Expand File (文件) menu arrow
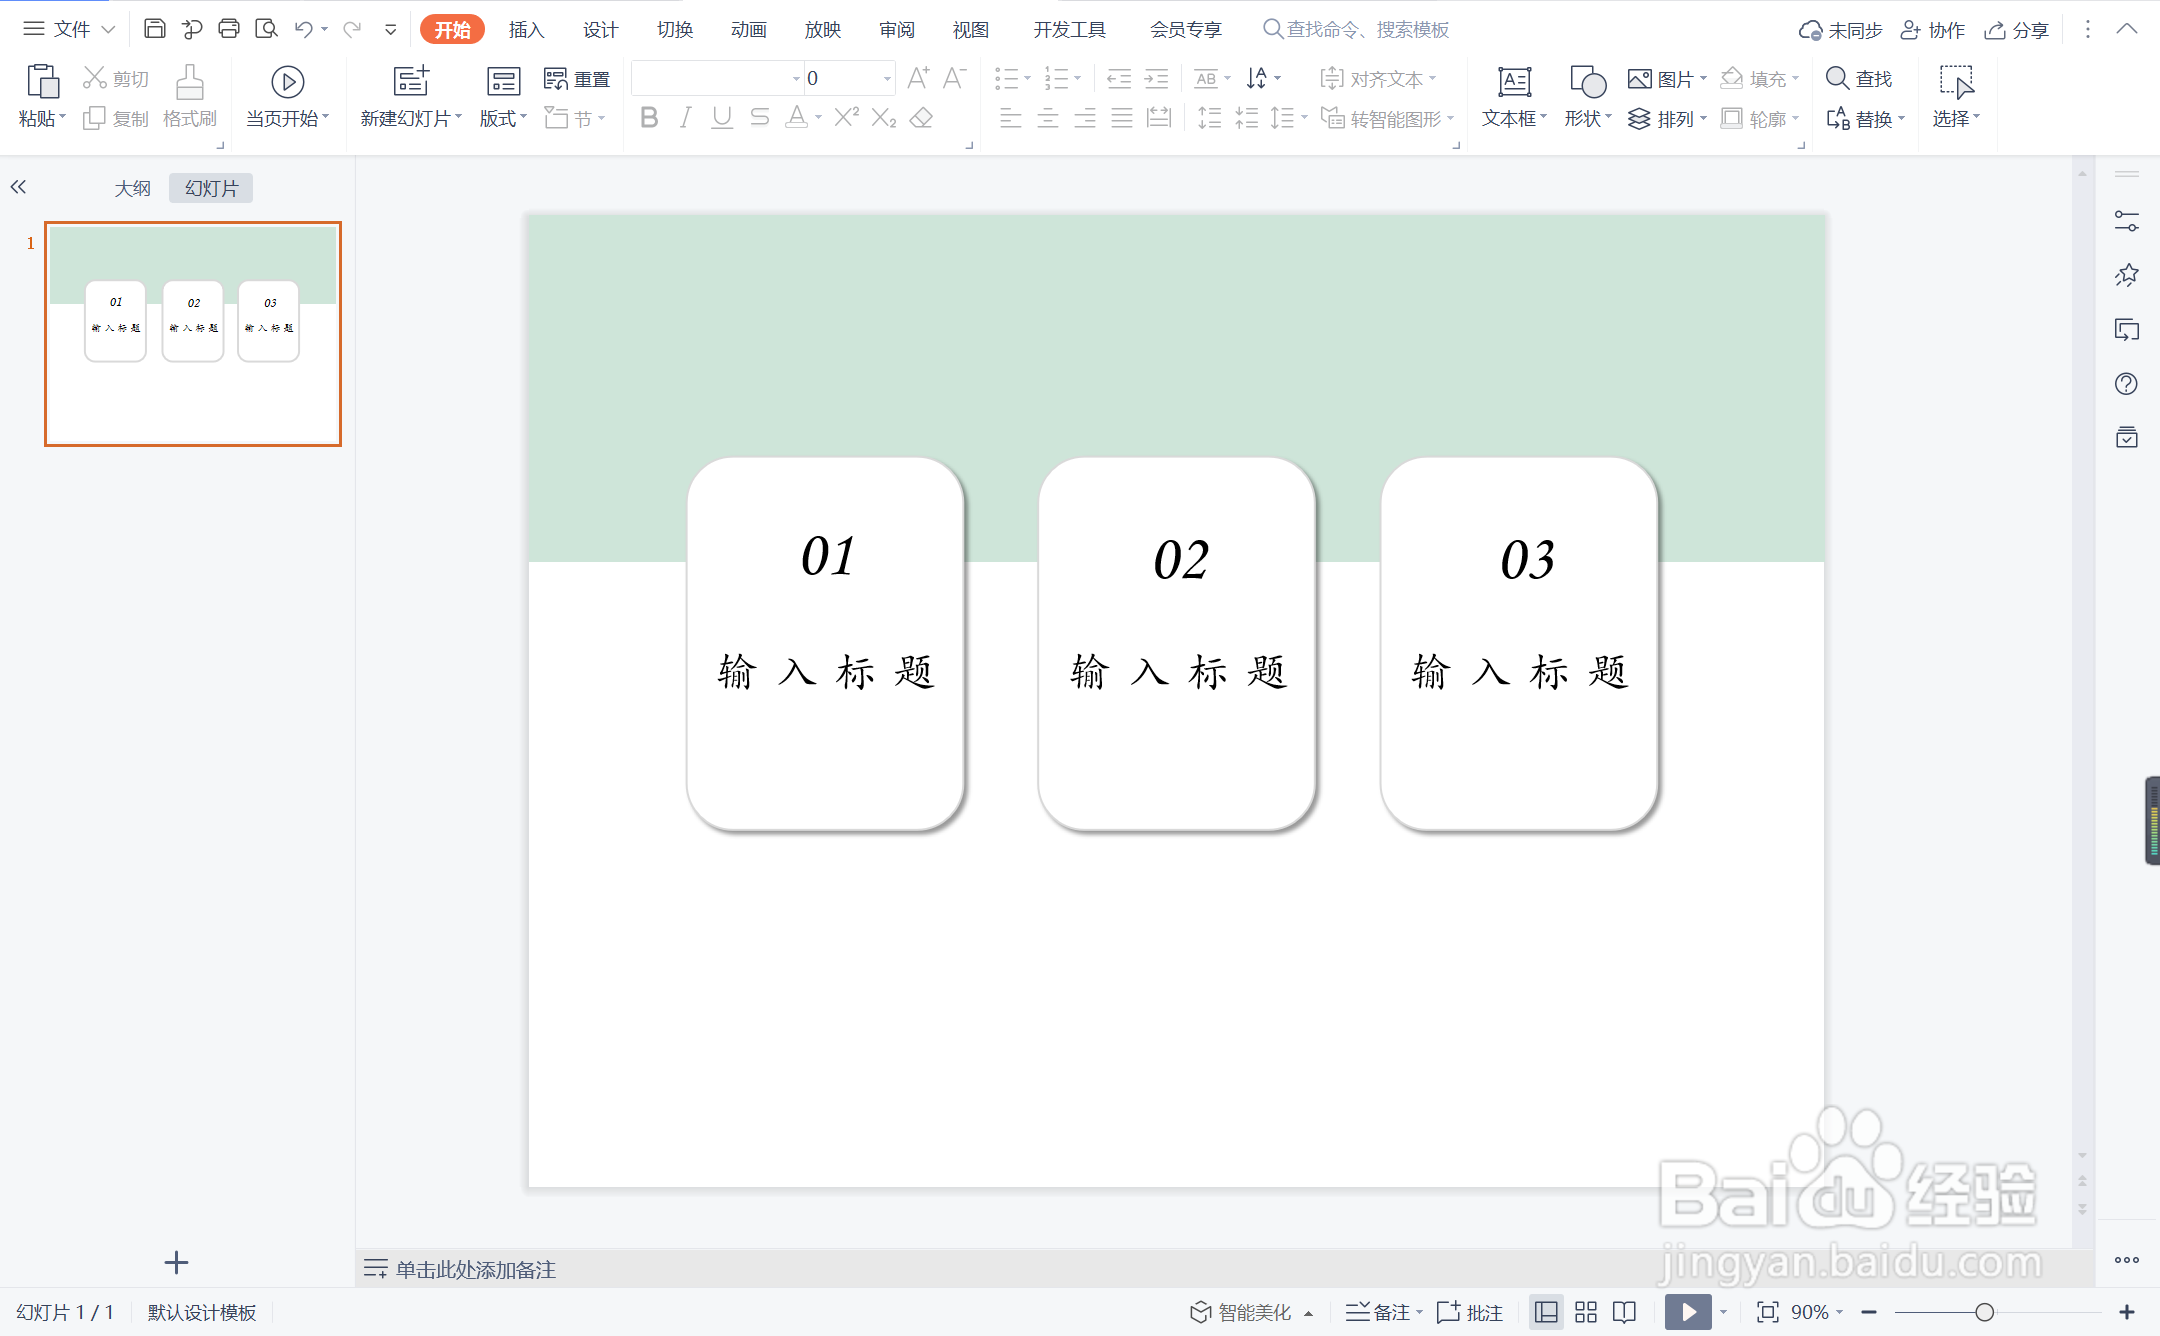This screenshot has width=2160, height=1336. [x=108, y=29]
